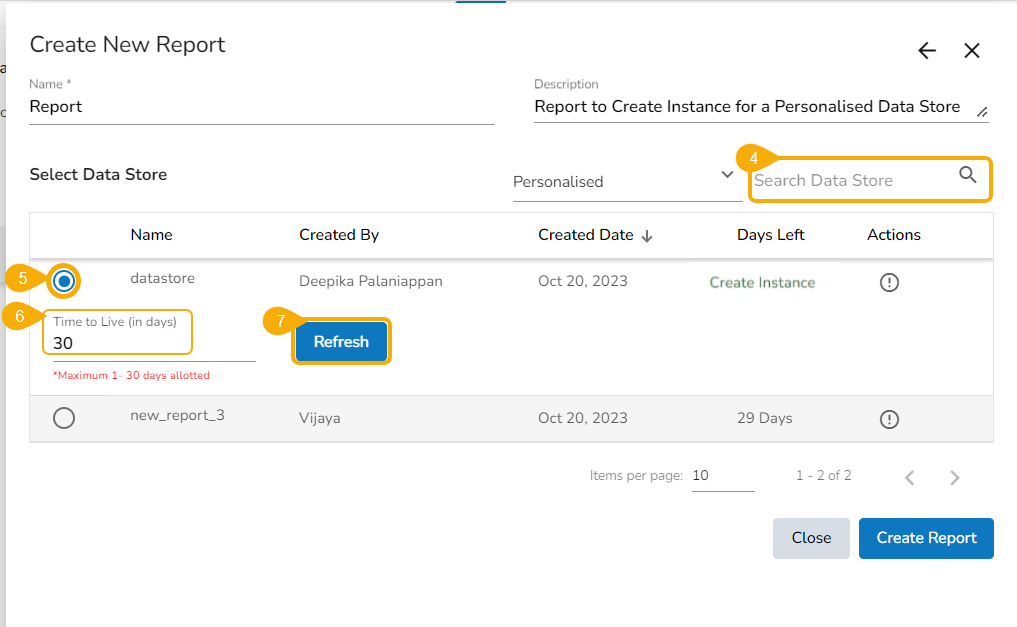1017x627 pixels.
Task: Click the back arrow icon
Action: click(x=927, y=51)
